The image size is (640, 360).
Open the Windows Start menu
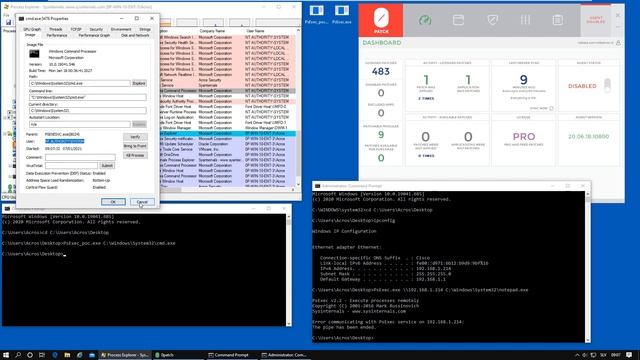(x=6, y=355)
